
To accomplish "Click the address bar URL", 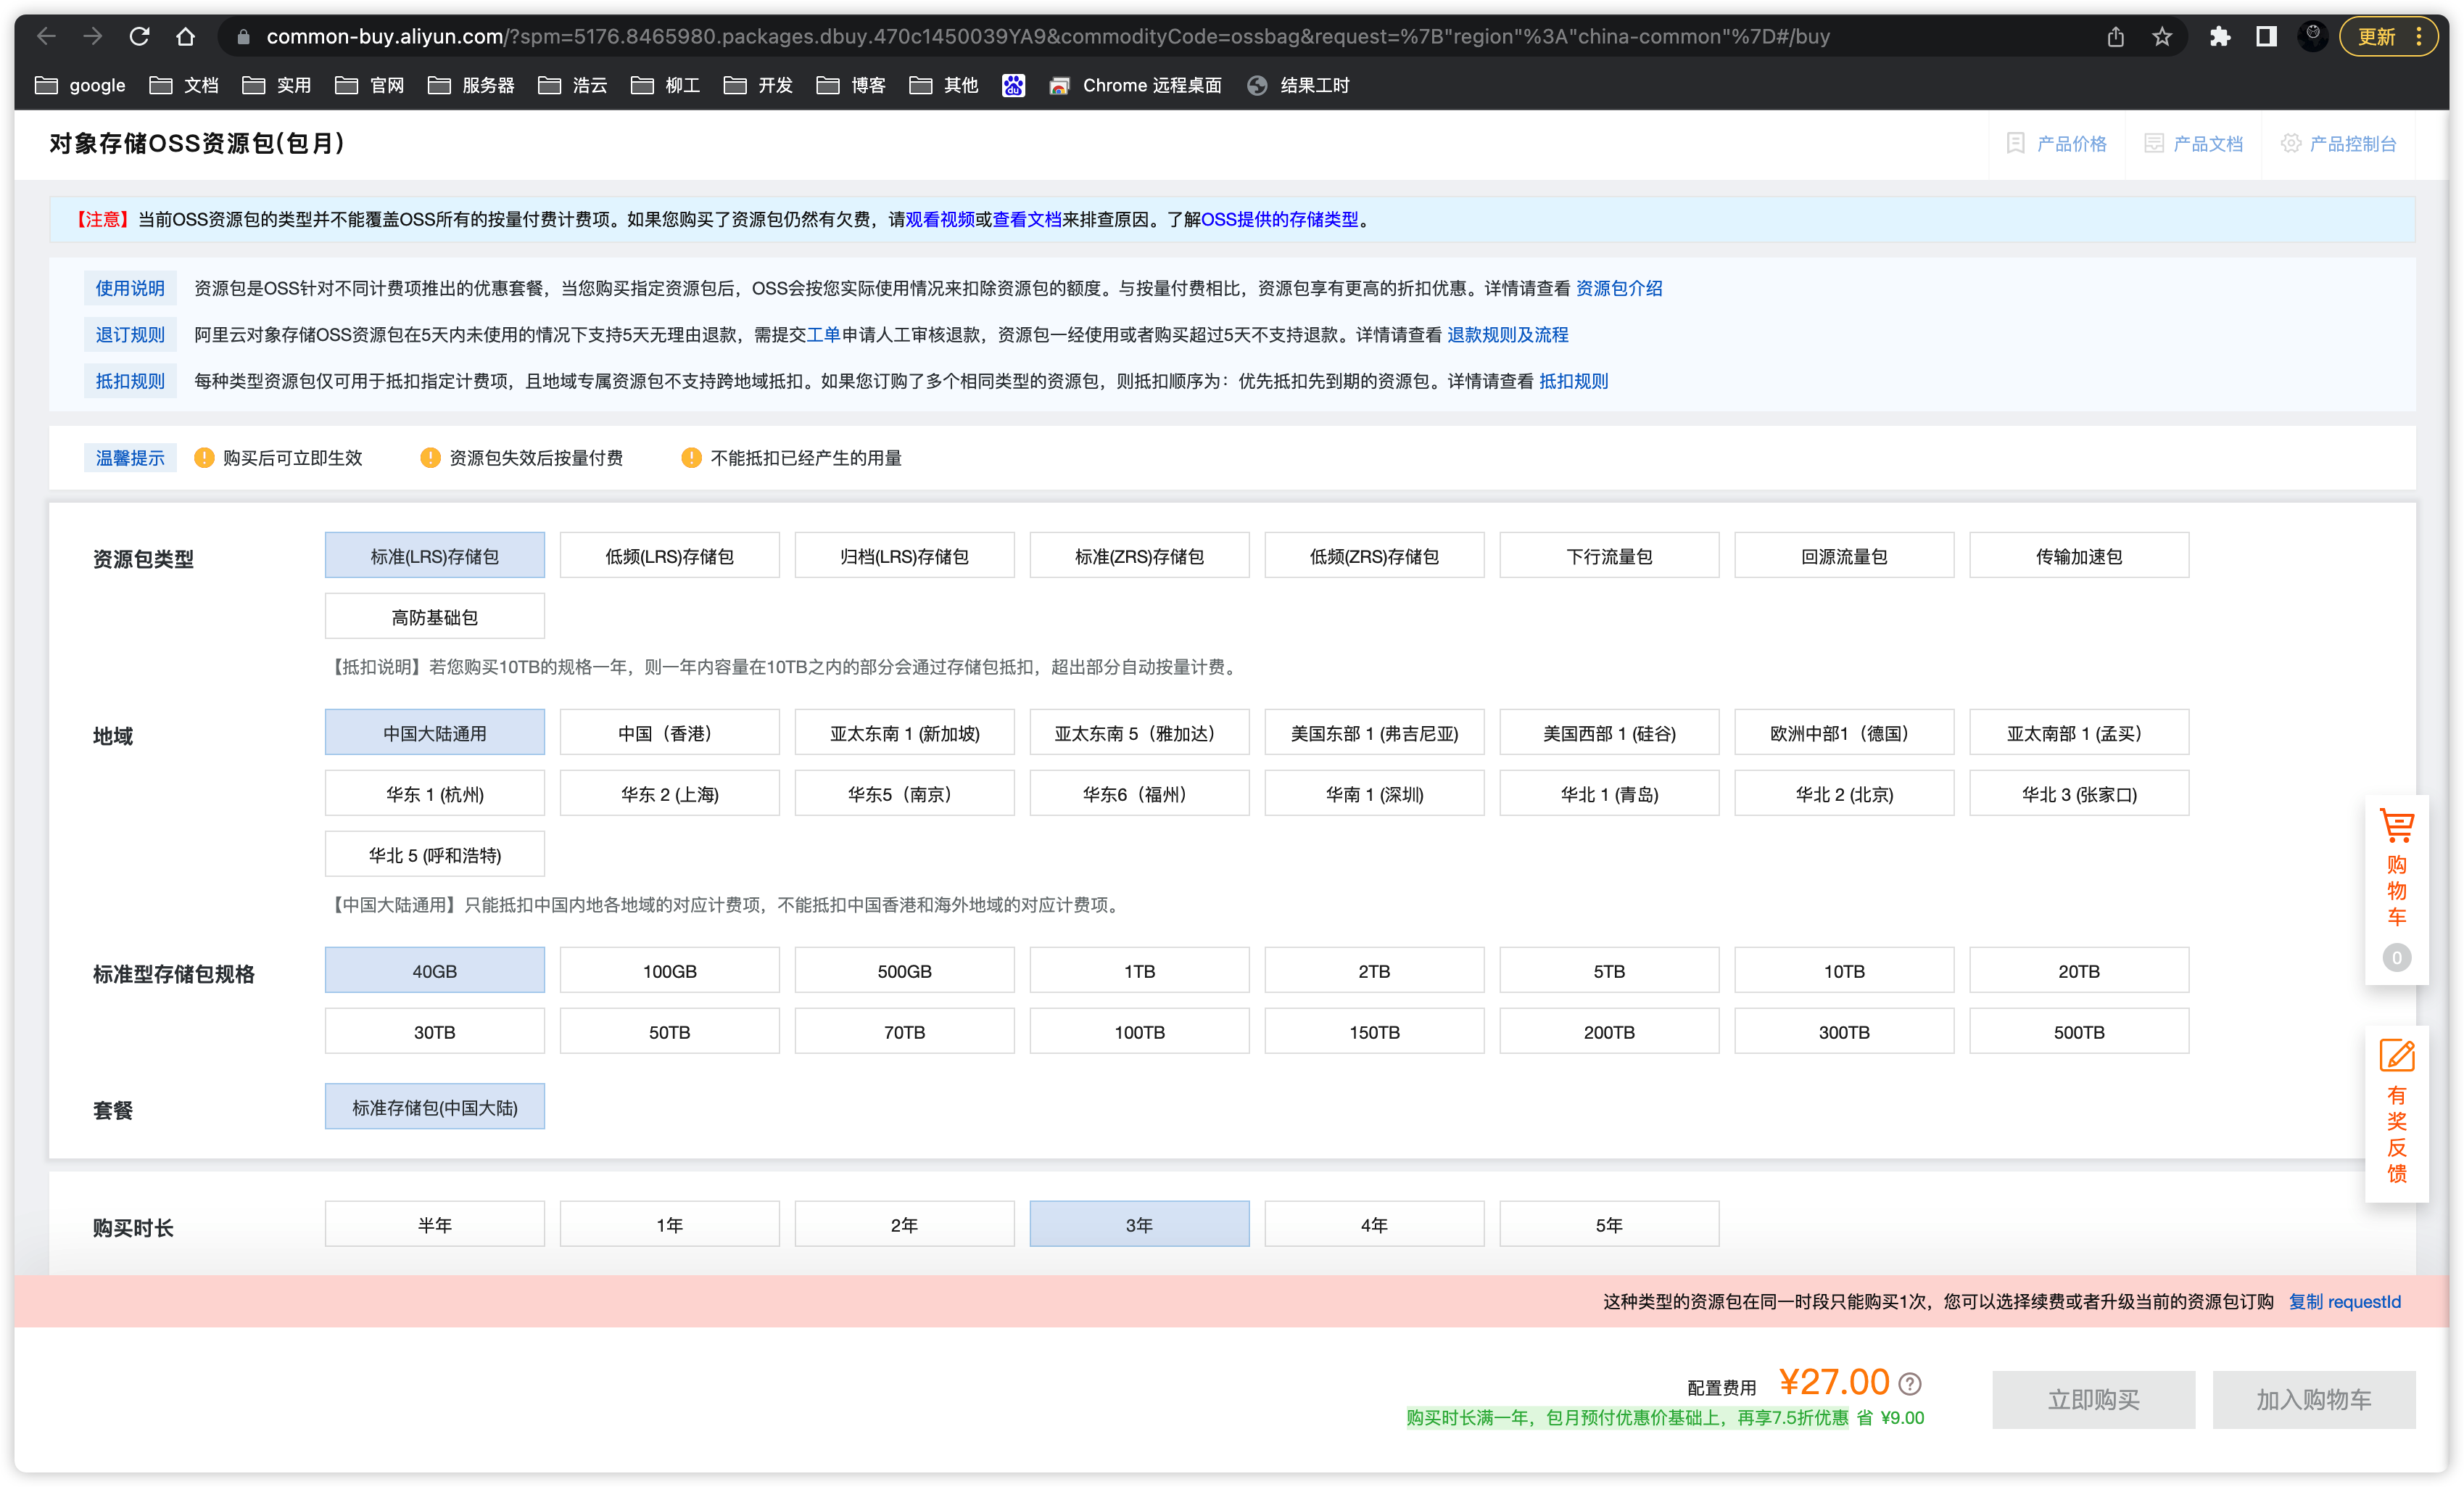I will [x=1047, y=37].
